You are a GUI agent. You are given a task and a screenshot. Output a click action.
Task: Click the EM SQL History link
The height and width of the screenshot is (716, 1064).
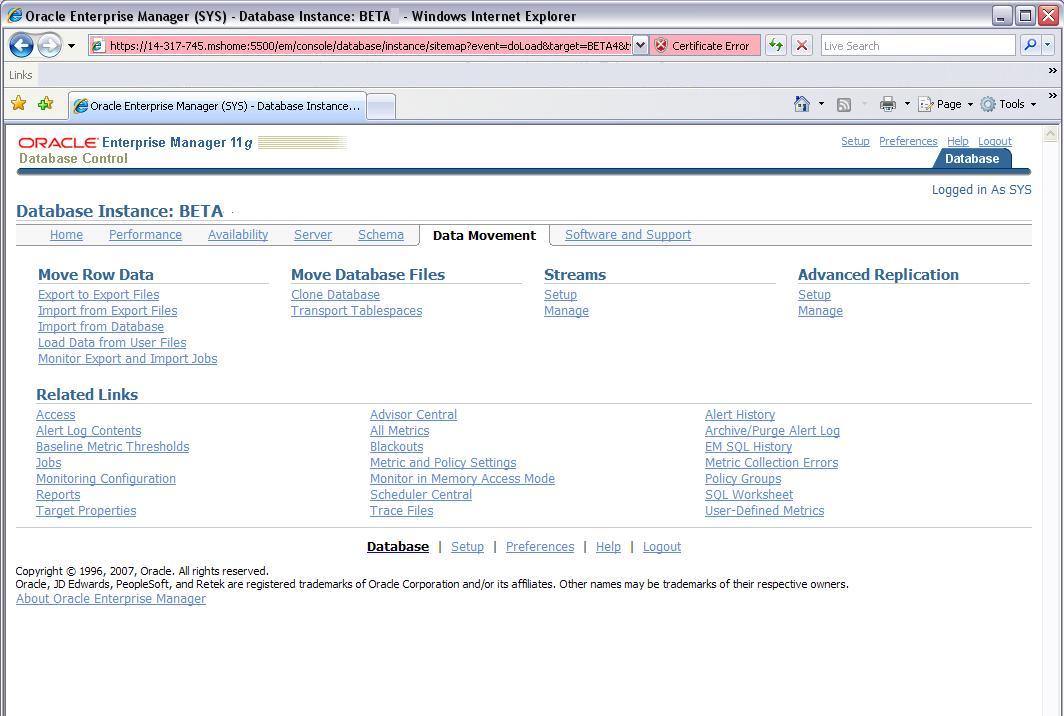(x=748, y=447)
